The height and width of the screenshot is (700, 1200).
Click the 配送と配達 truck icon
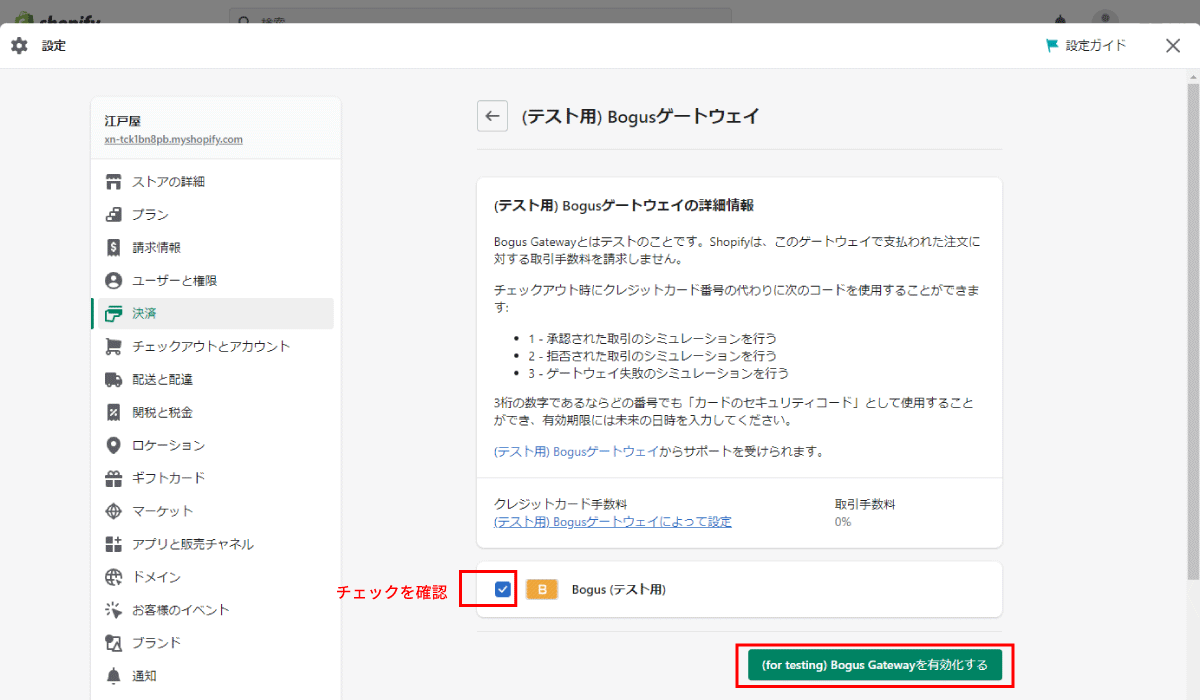click(x=114, y=380)
